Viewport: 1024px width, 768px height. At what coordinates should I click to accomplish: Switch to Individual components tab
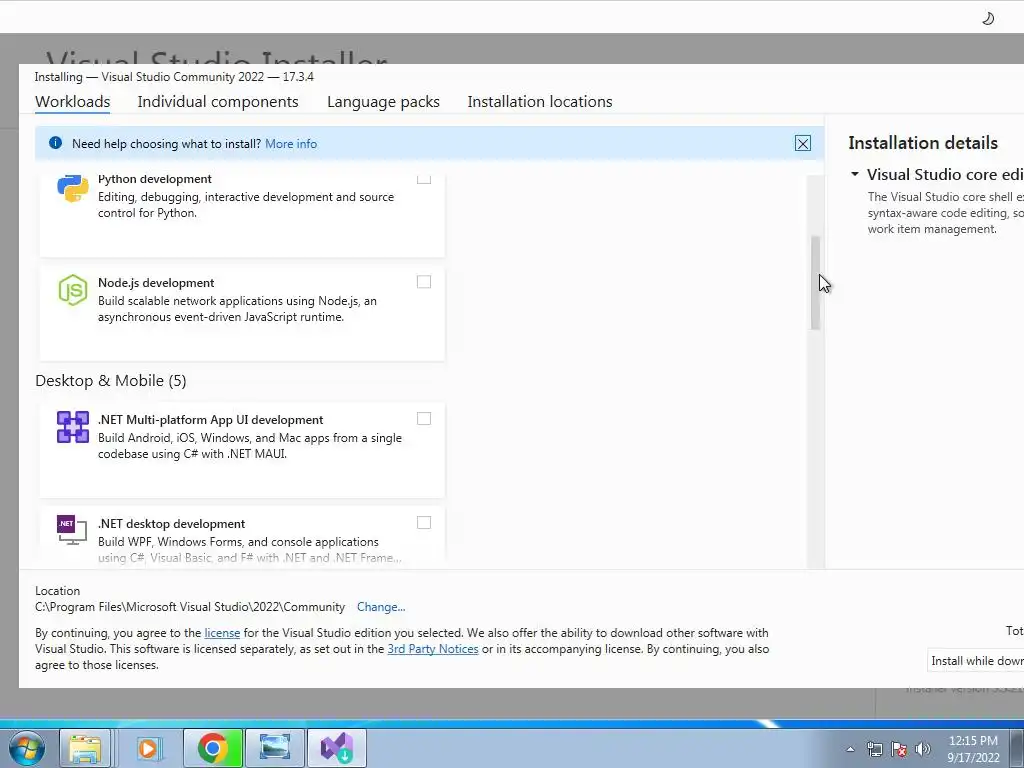(217, 102)
